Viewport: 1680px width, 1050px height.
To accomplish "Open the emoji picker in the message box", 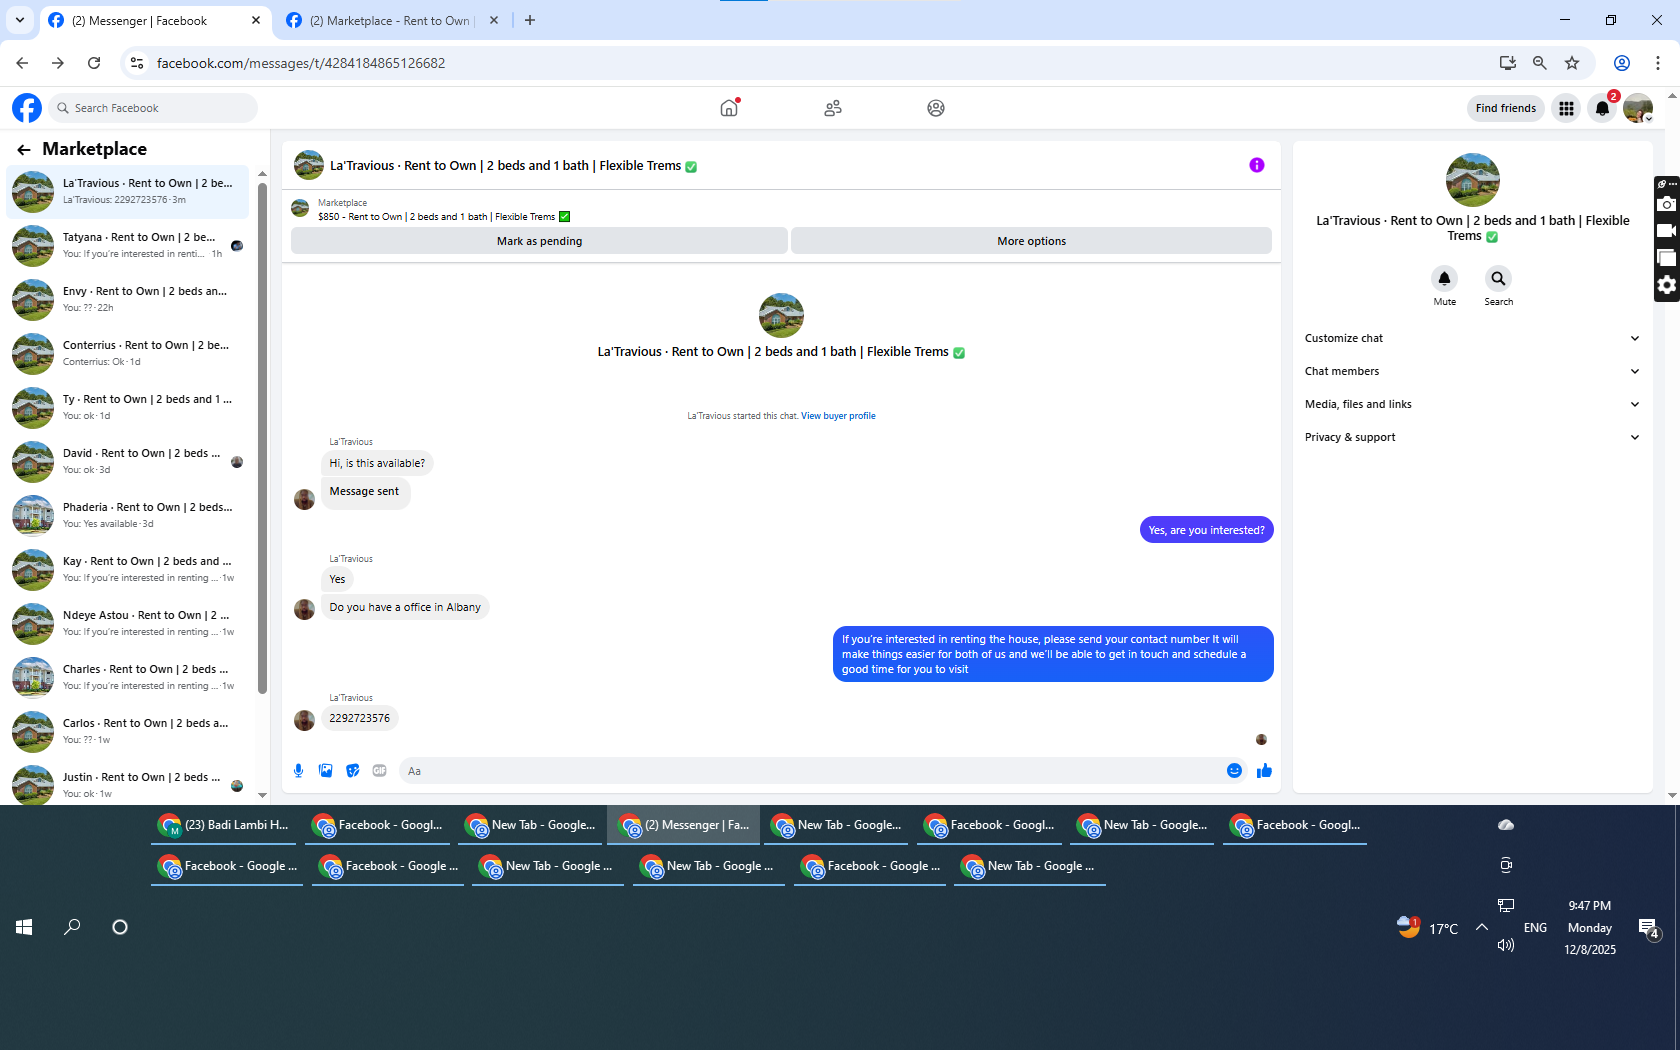I will pyautogui.click(x=1234, y=771).
